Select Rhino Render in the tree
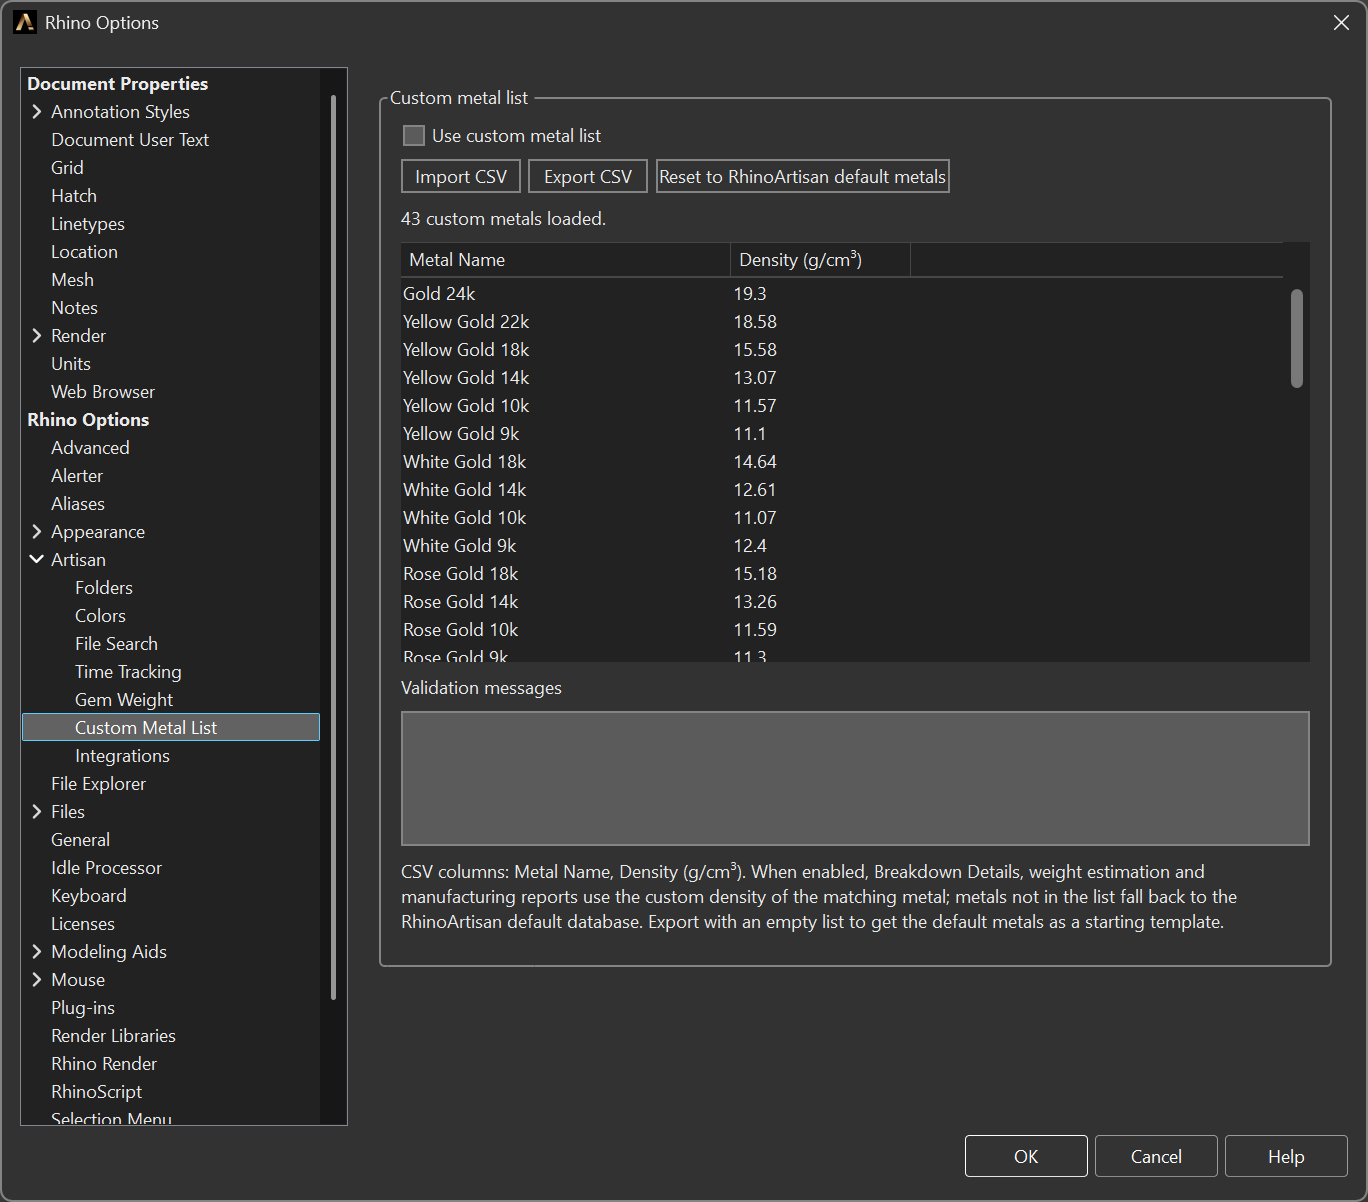 click(x=104, y=1063)
